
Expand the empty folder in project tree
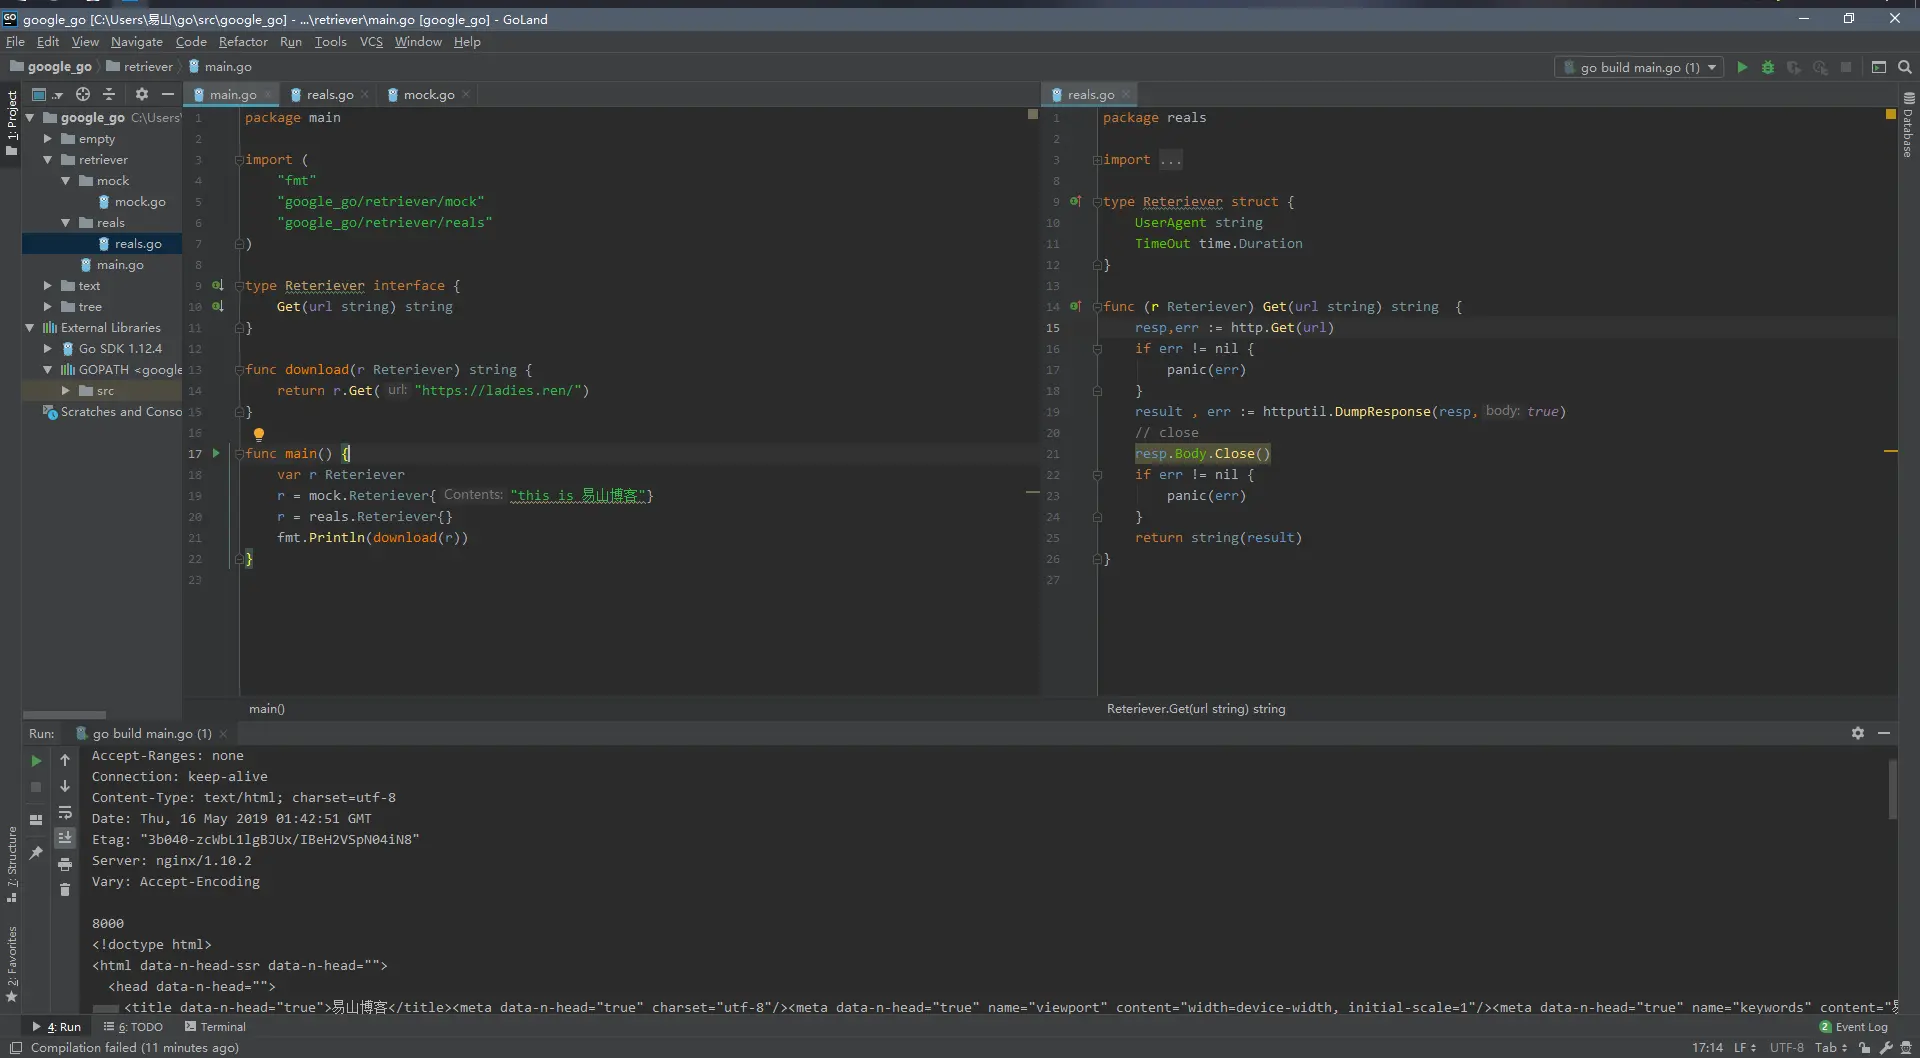tap(47, 139)
